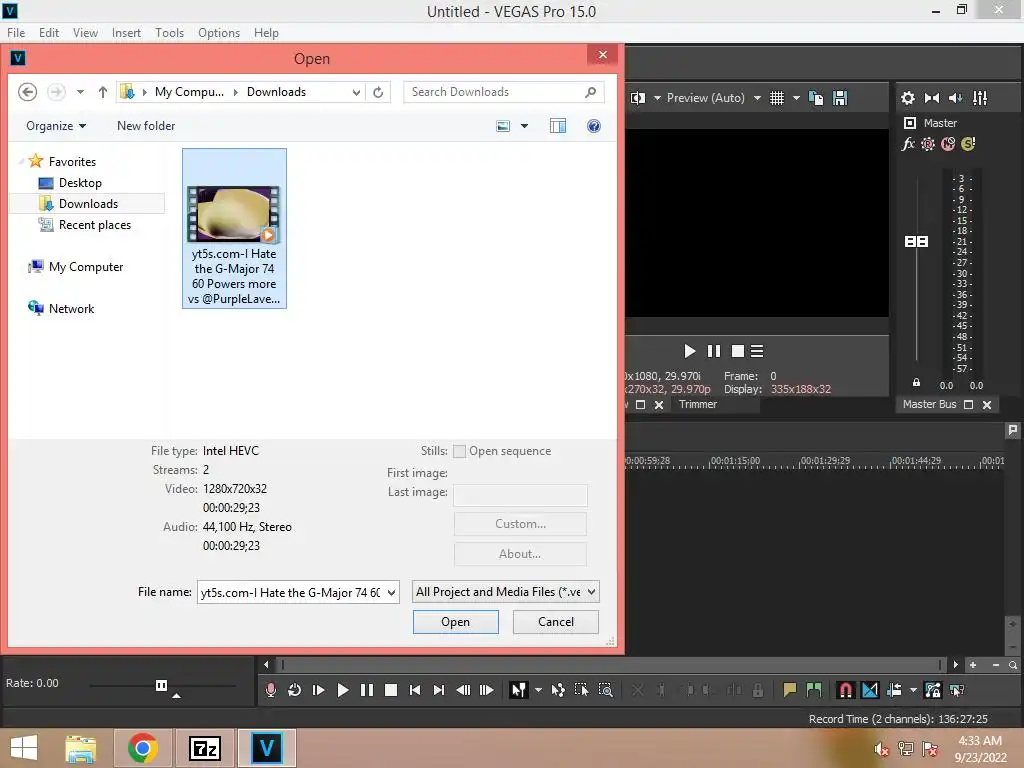1024x768 pixels.
Task: Step to next frame in transport bar
Action: pos(487,690)
